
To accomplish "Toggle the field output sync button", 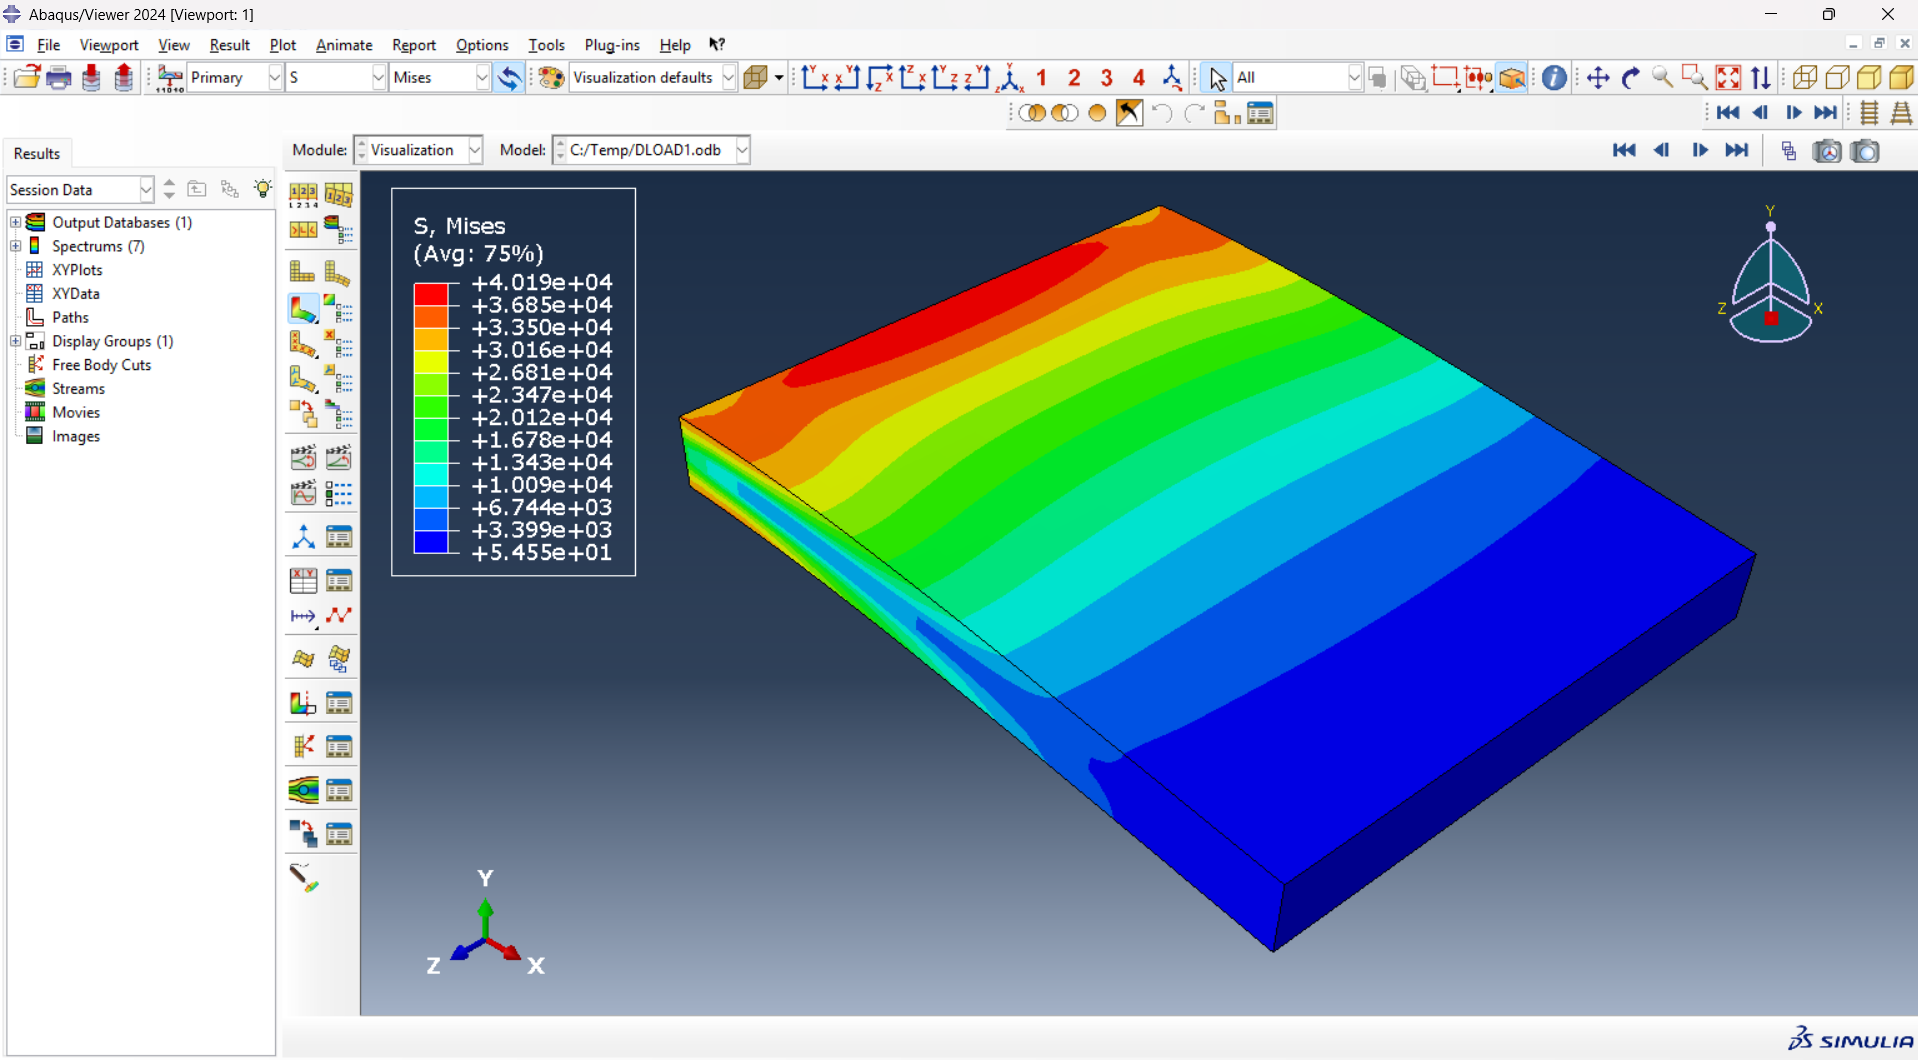I will (509, 78).
